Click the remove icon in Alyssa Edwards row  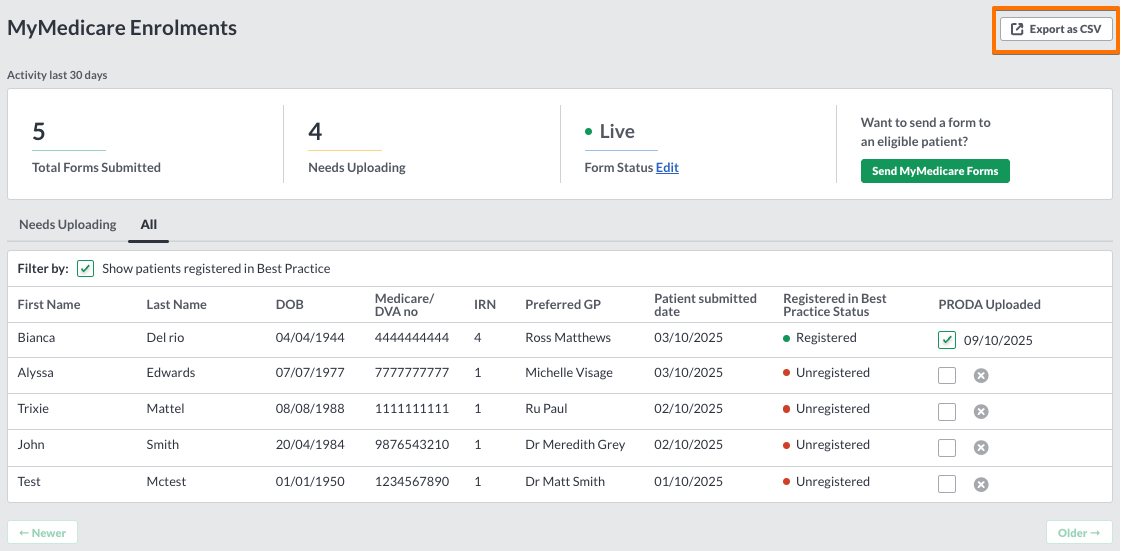click(981, 375)
